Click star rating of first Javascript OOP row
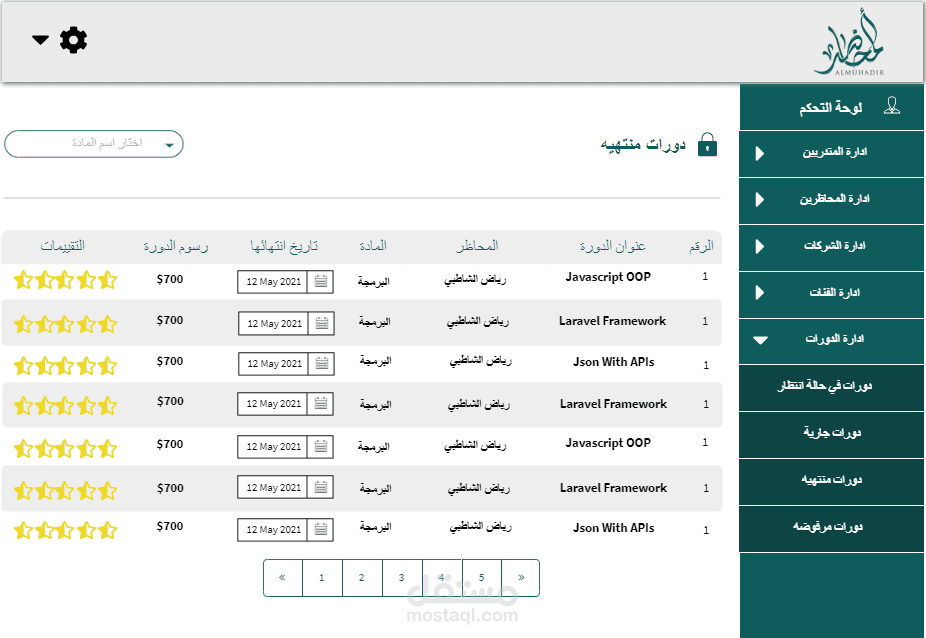The image size is (926, 638). (66, 280)
